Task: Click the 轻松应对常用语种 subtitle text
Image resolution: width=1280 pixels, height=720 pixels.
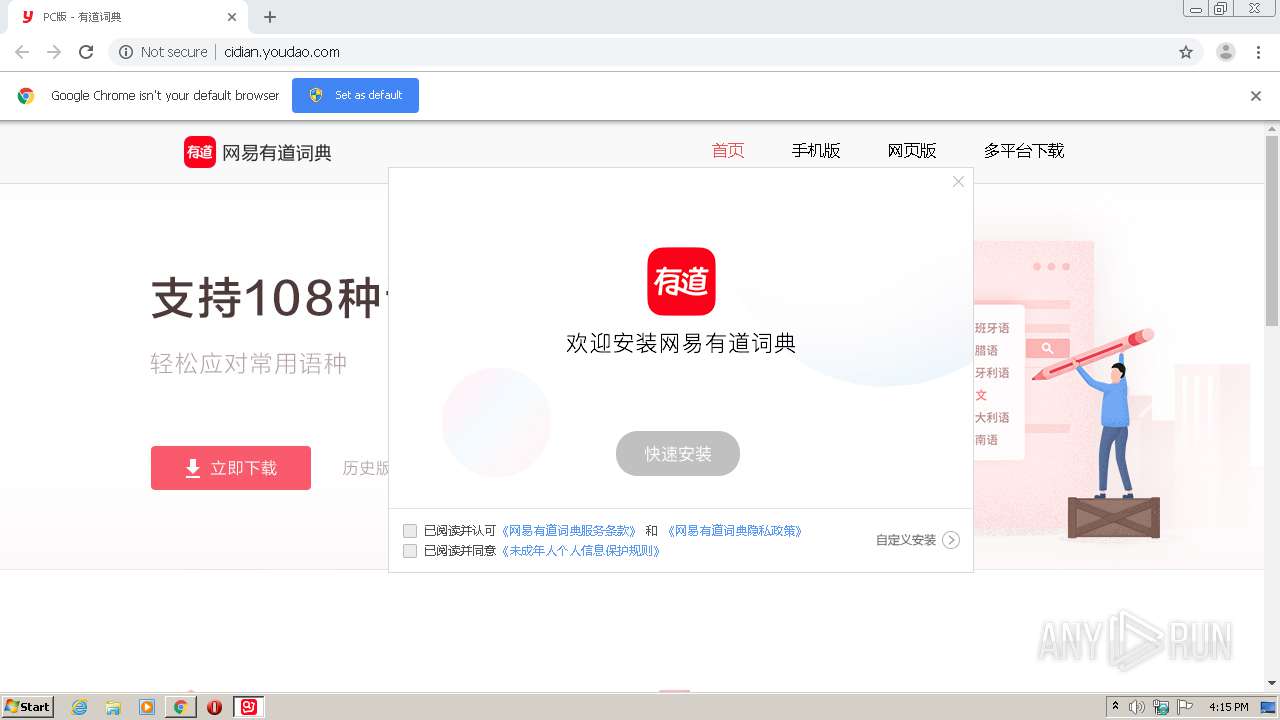Action: point(249,363)
